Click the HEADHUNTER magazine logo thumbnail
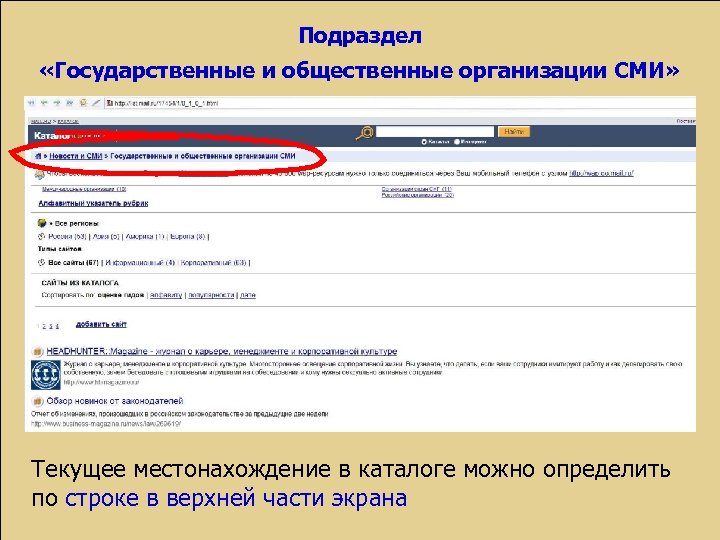This screenshot has width=720, height=540. click(45, 375)
